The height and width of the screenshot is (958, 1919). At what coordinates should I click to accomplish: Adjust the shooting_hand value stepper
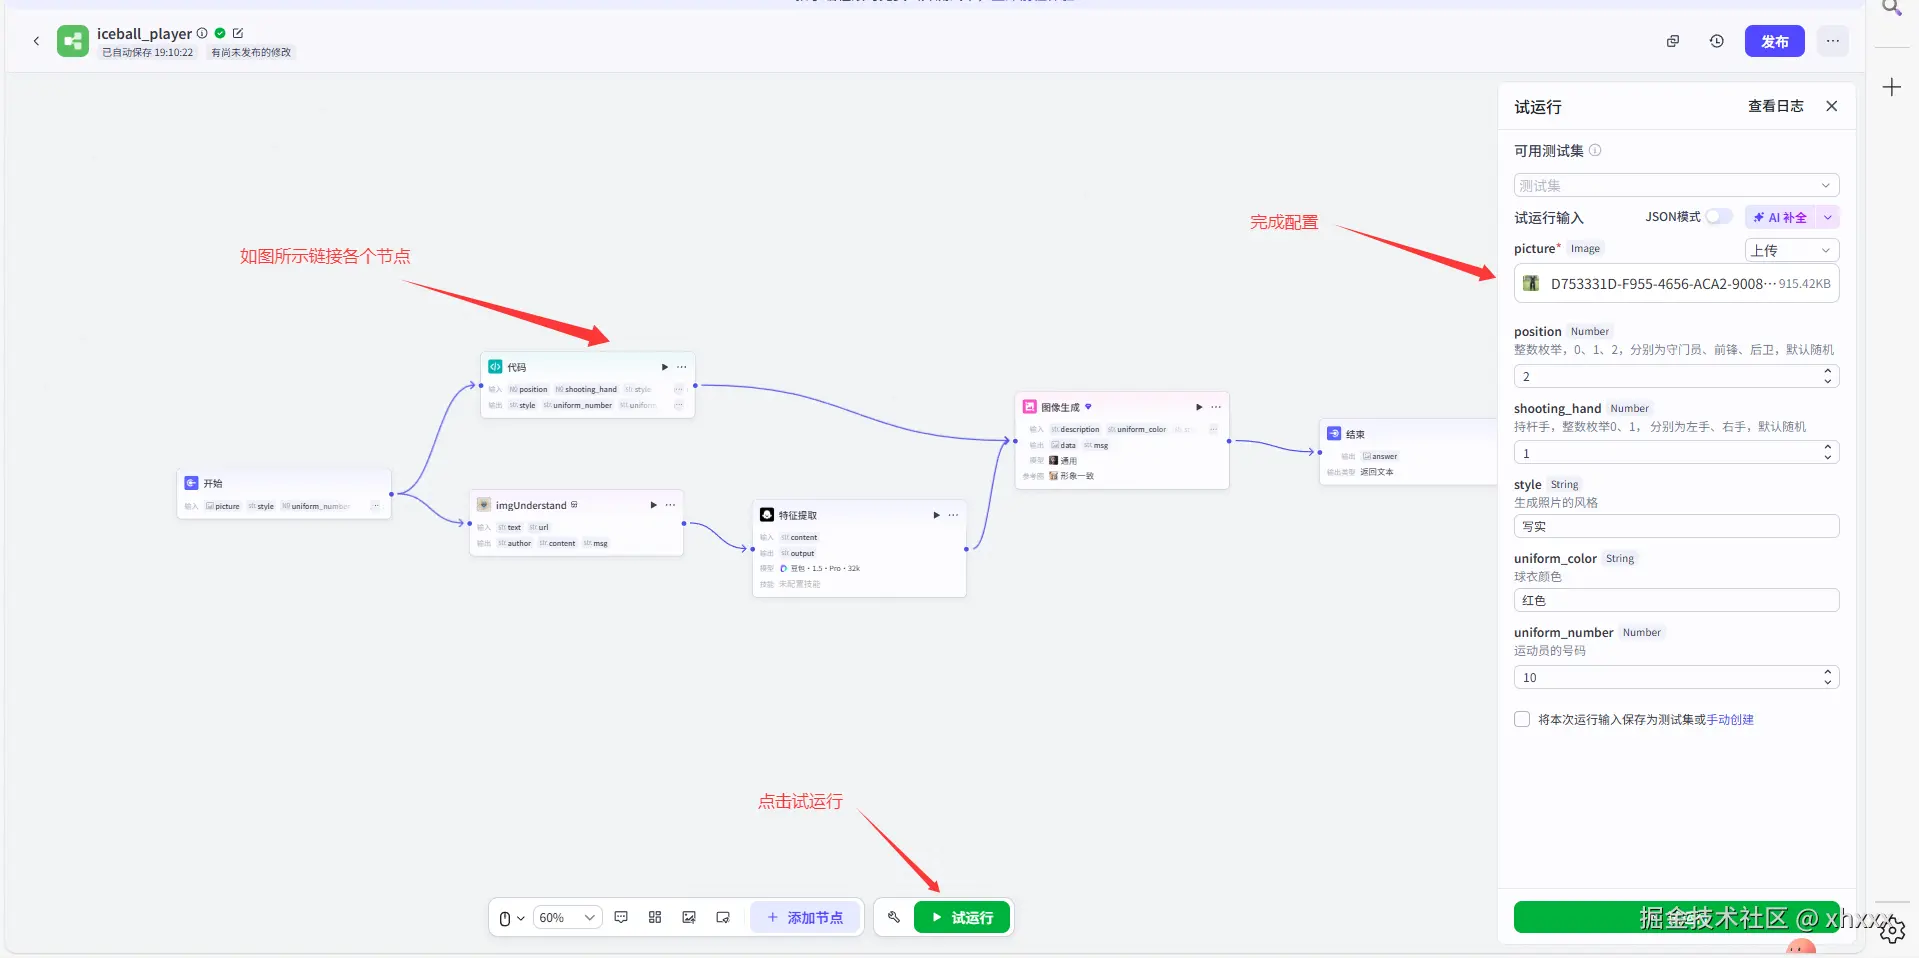tap(1828, 453)
